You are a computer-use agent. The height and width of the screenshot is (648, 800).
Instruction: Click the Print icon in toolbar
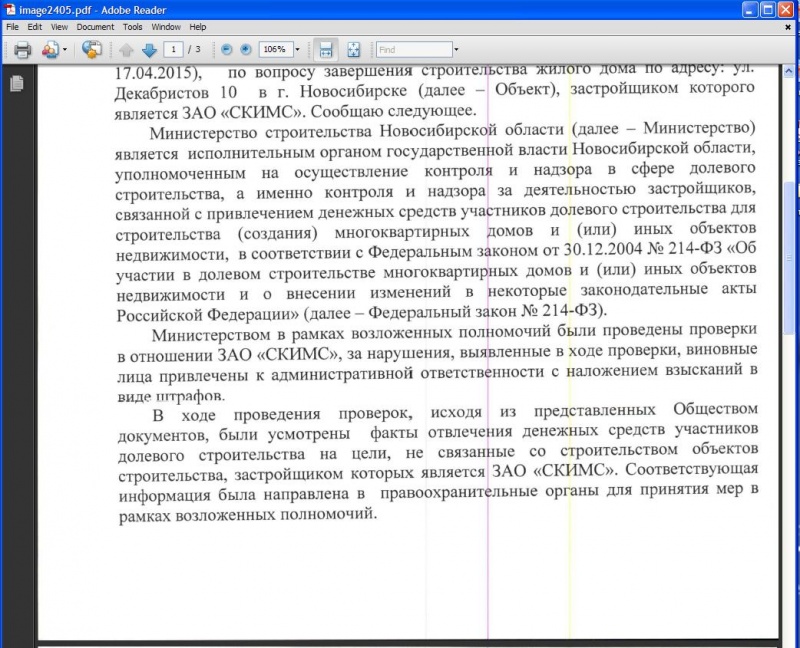pos(21,49)
